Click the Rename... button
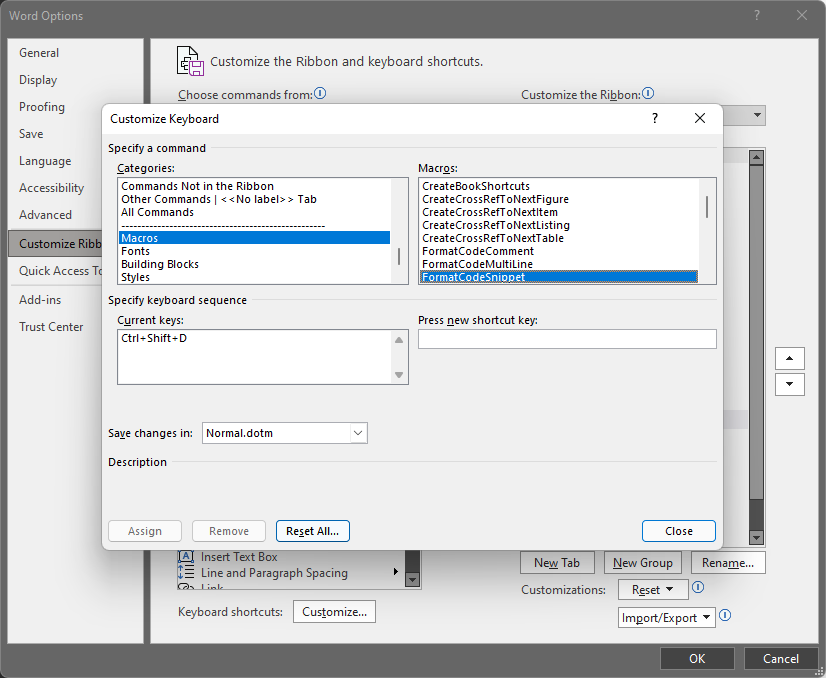The width and height of the screenshot is (826, 678). (x=728, y=563)
